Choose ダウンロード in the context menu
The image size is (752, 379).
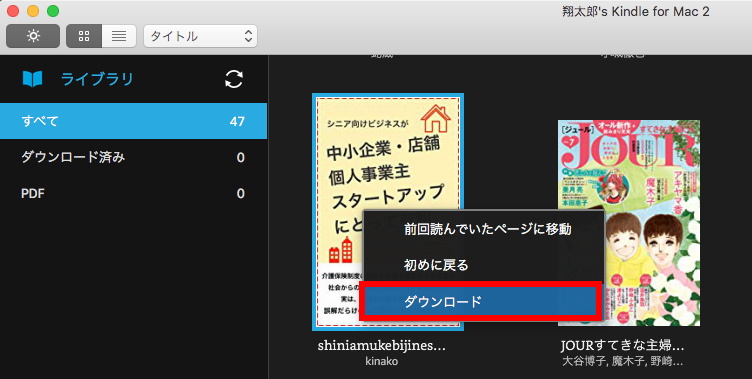(481, 301)
